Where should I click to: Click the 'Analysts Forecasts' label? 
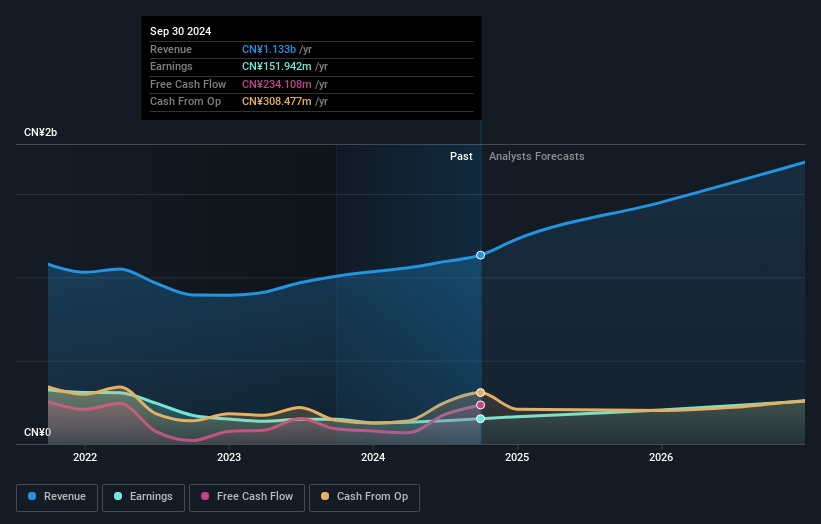click(x=536, y=157)
